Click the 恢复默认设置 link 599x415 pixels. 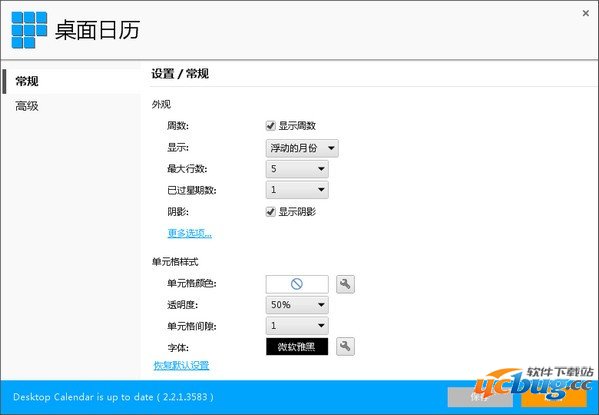[181, 365]
